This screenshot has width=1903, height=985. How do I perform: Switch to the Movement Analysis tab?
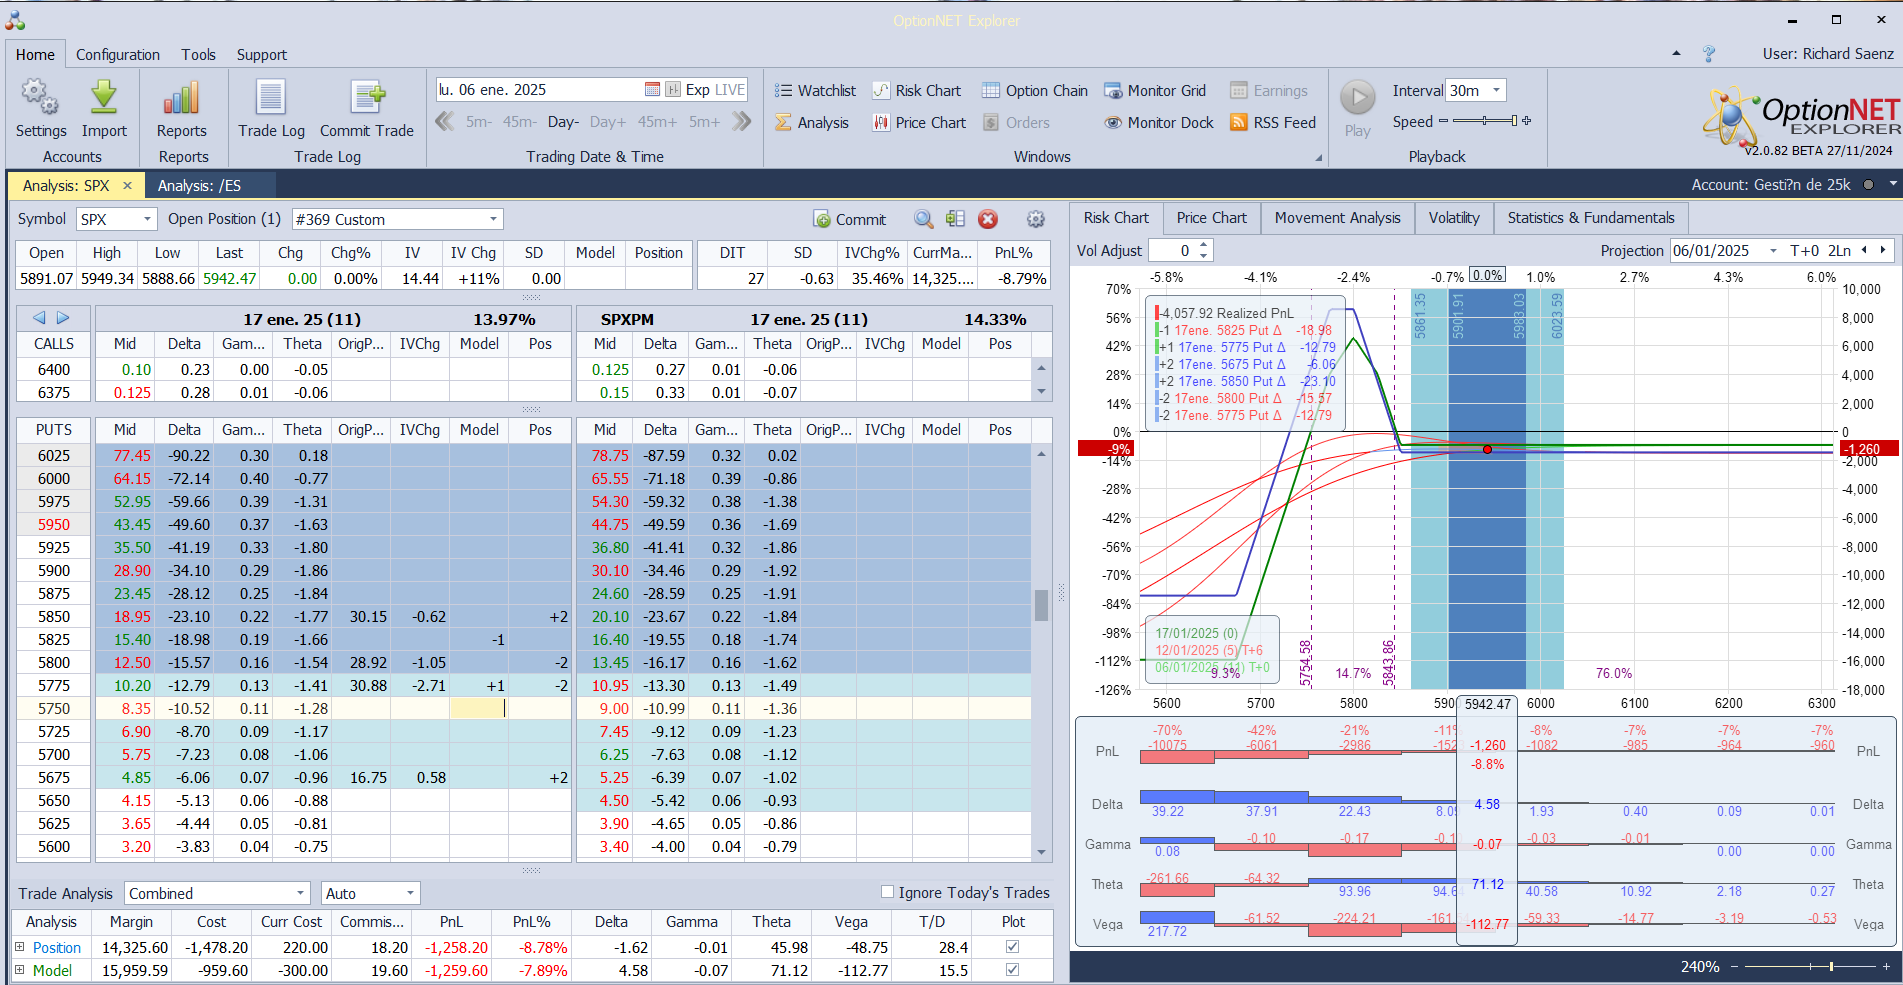point(1337,218)
